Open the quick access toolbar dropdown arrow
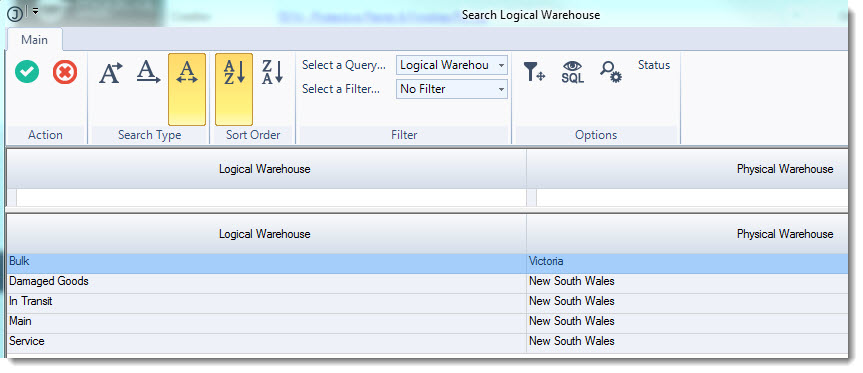Viewport: 863px width, 373px height. click(x=35, y=11)
